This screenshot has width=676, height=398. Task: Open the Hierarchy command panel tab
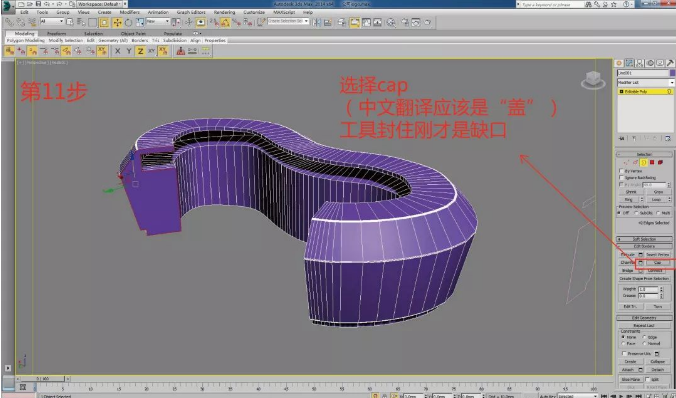640,63
